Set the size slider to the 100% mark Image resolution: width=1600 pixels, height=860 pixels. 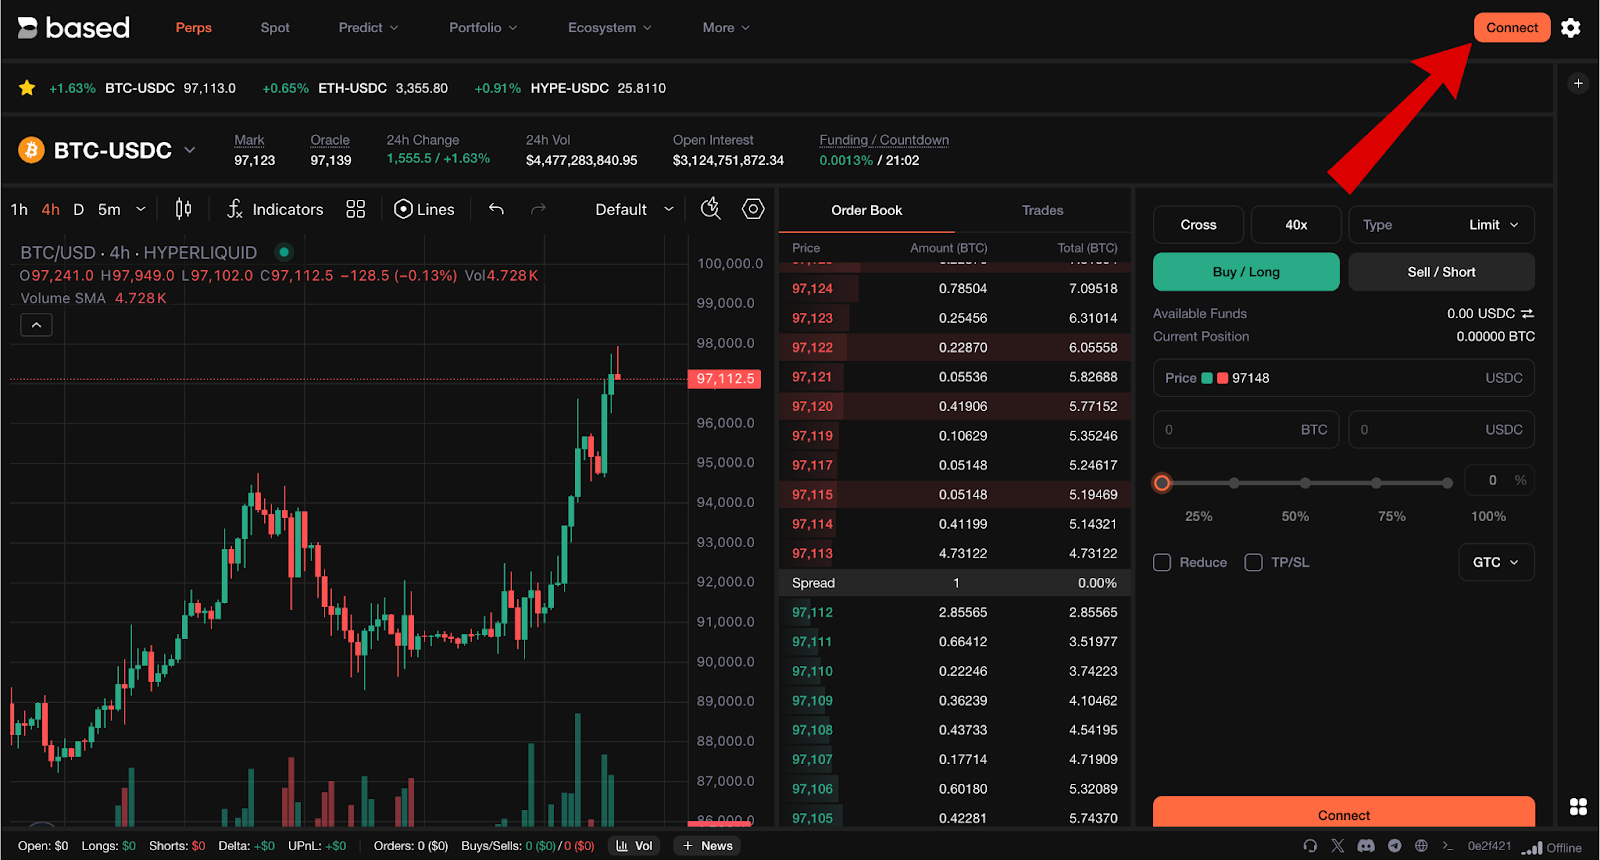[1447, 483]
